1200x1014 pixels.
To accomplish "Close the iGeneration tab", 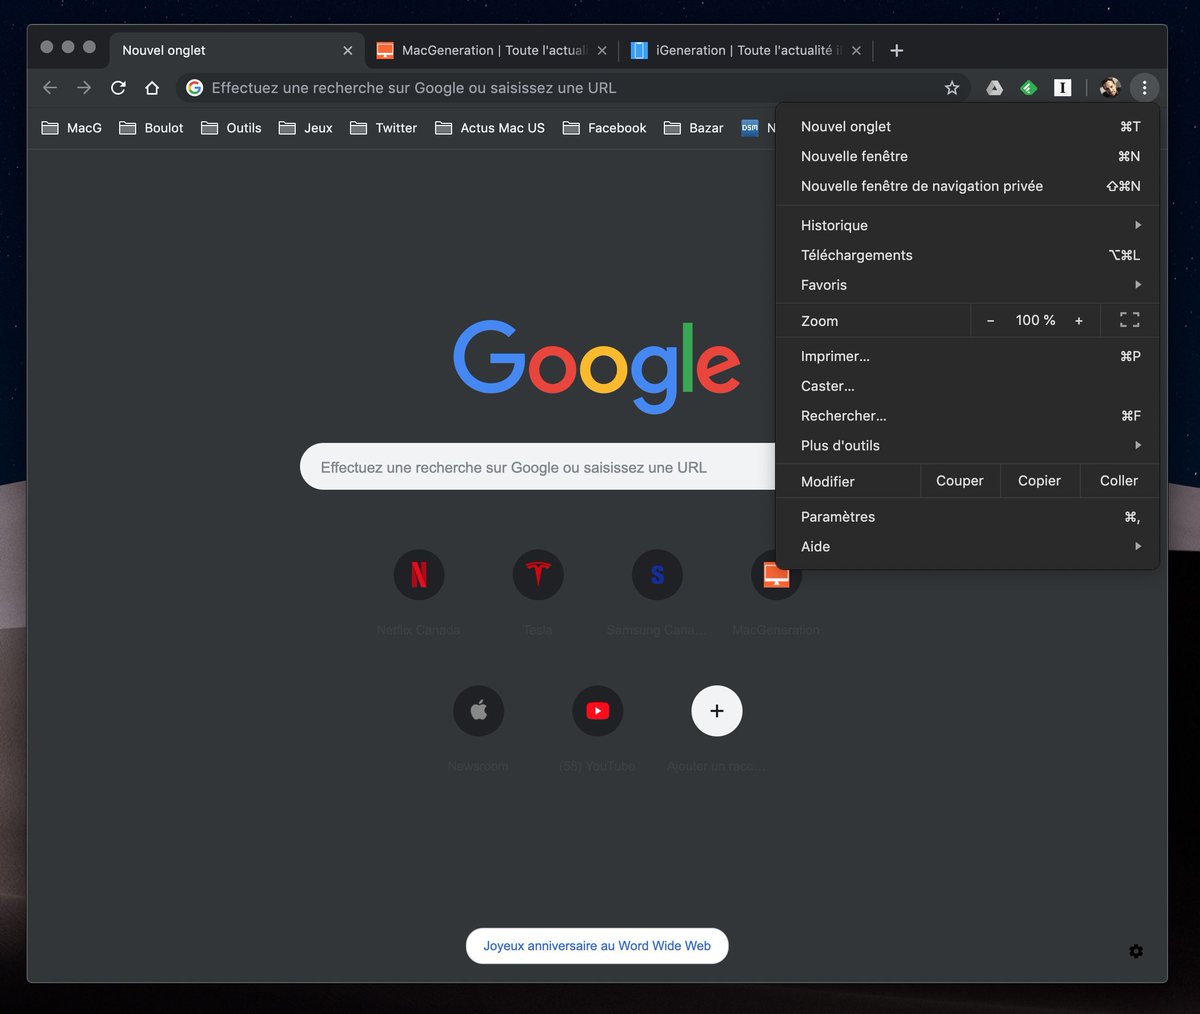I will click(856, 50).
